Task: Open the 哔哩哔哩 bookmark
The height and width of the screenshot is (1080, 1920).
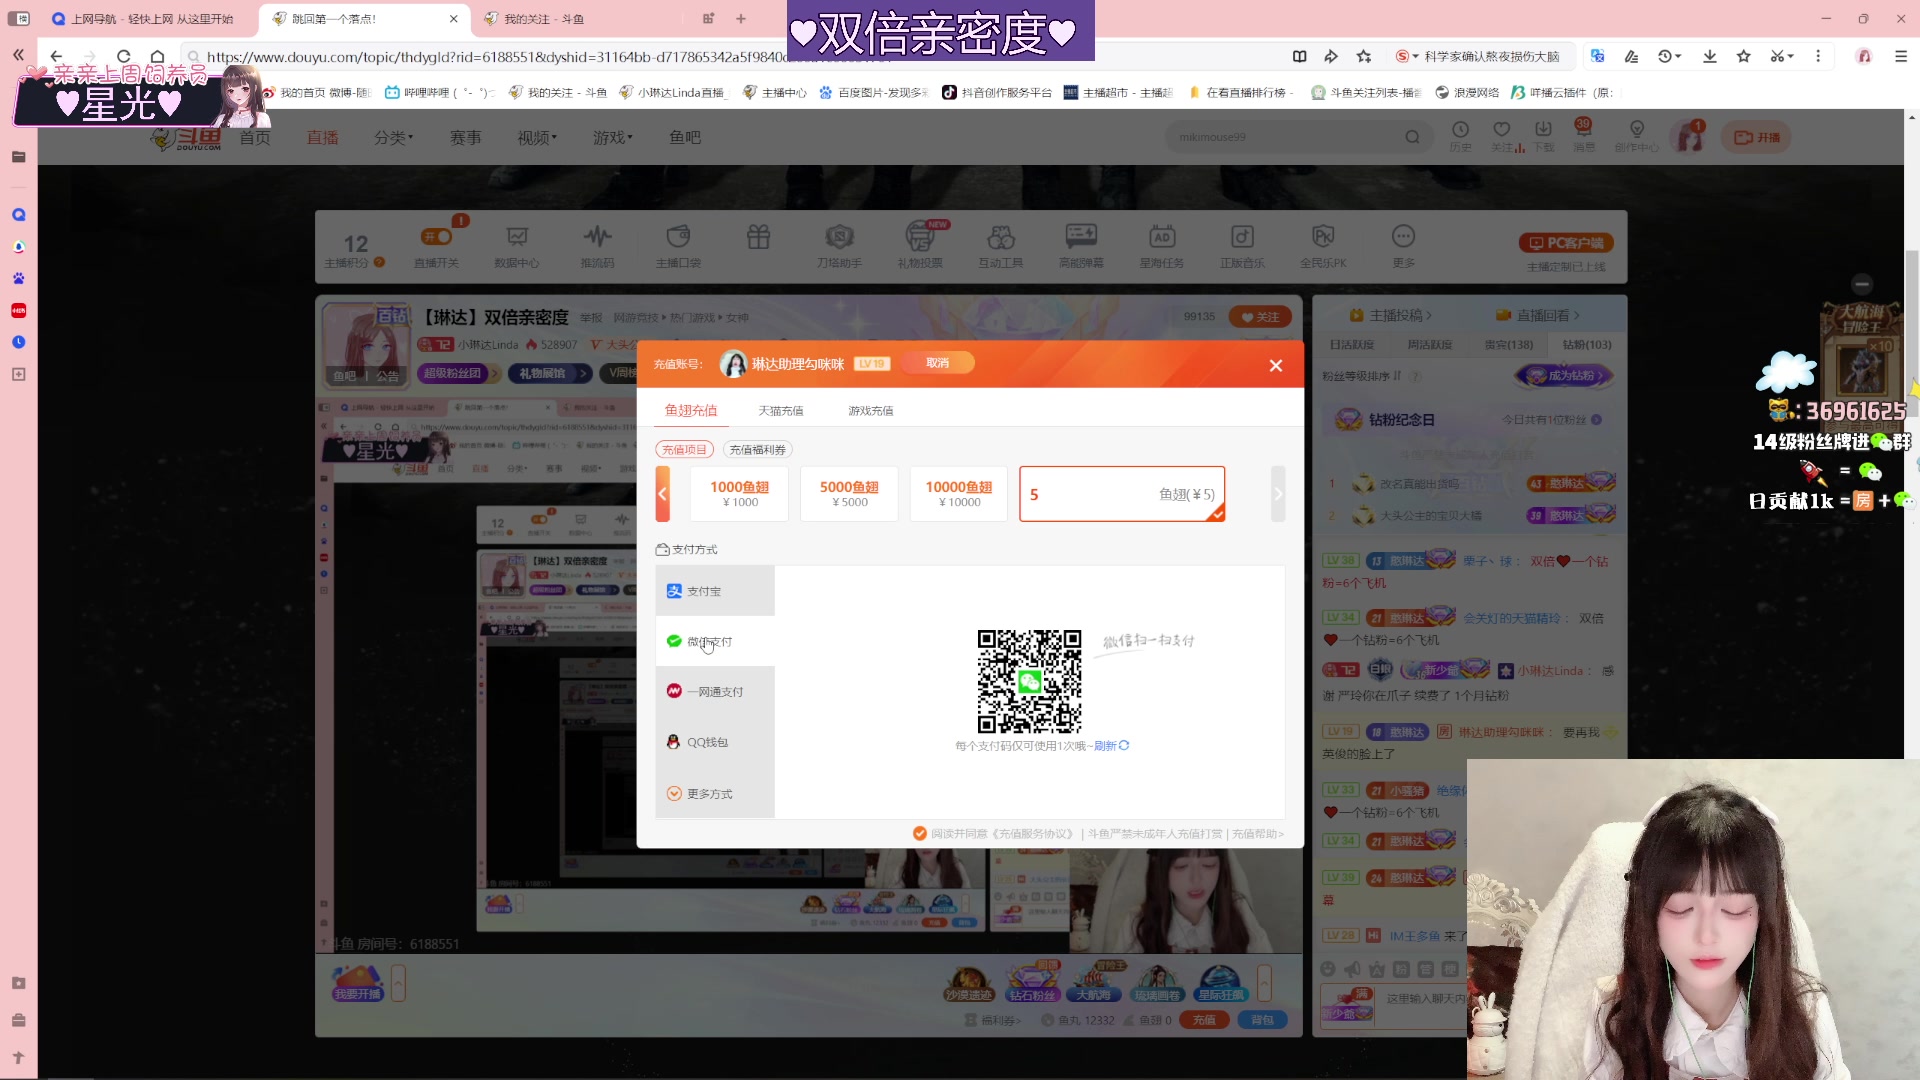Action: [x=439, y=93]
